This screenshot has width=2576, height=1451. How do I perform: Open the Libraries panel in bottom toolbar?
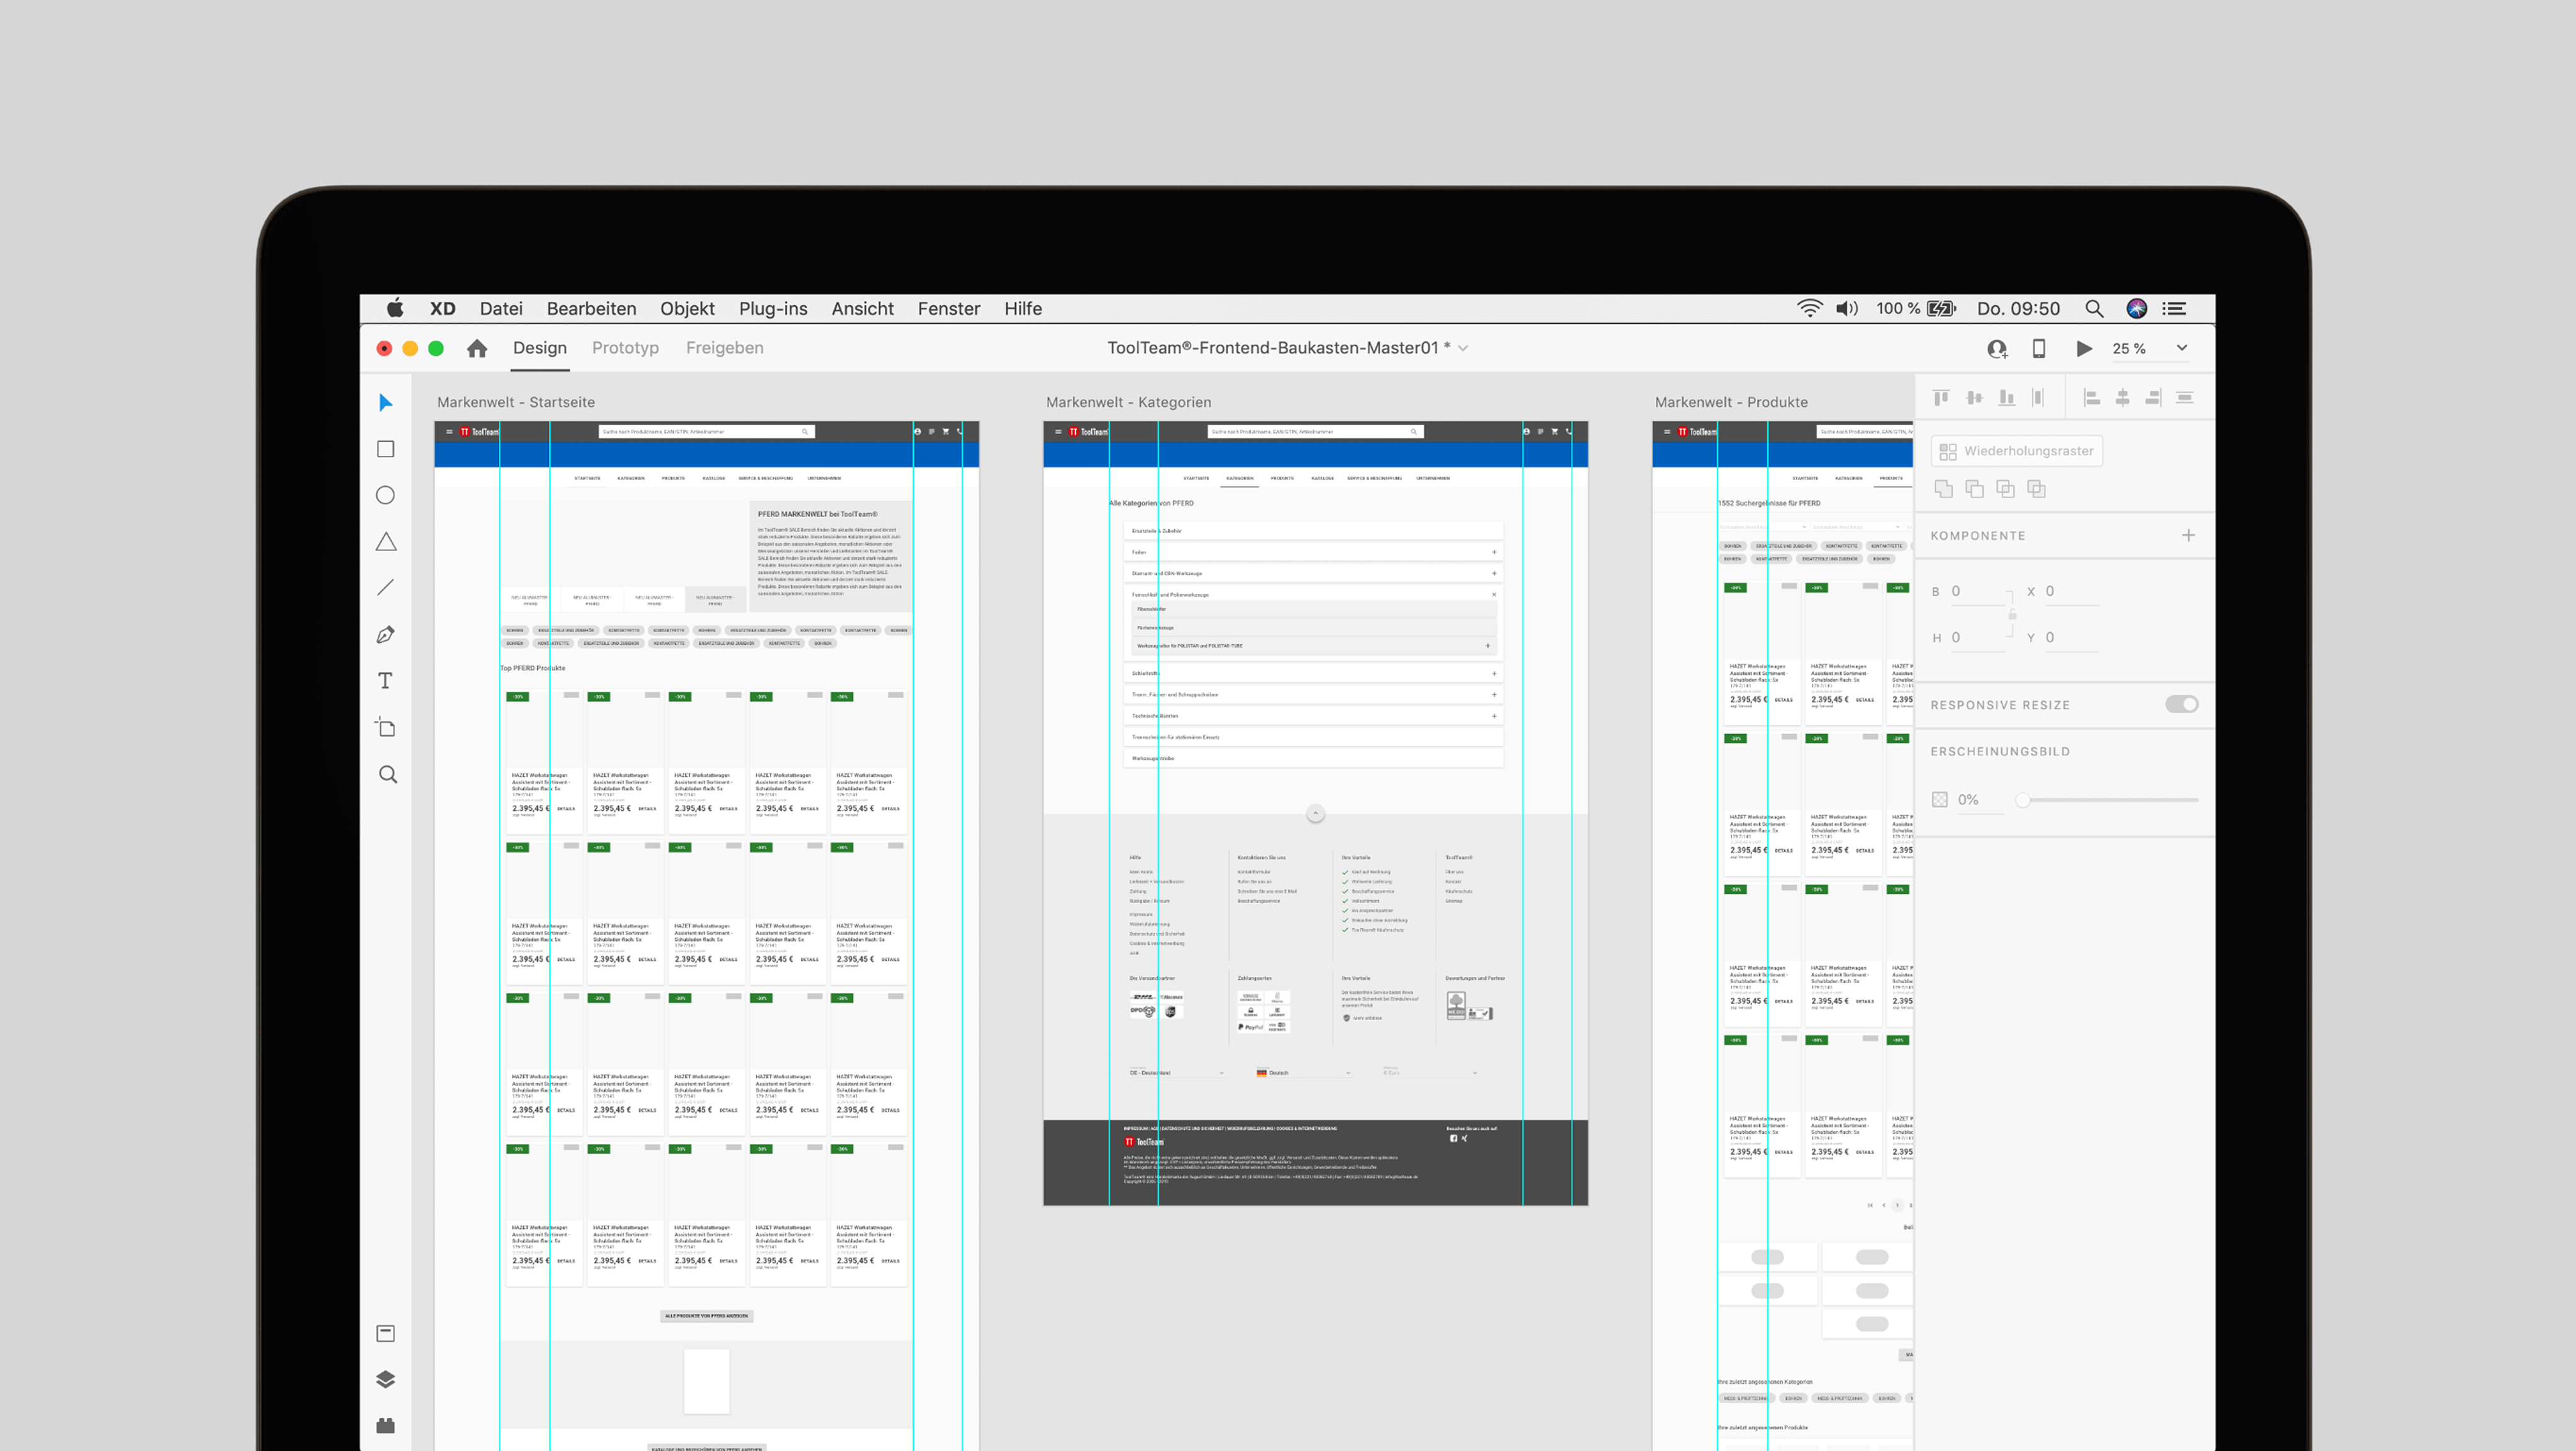click(386, 1333)
